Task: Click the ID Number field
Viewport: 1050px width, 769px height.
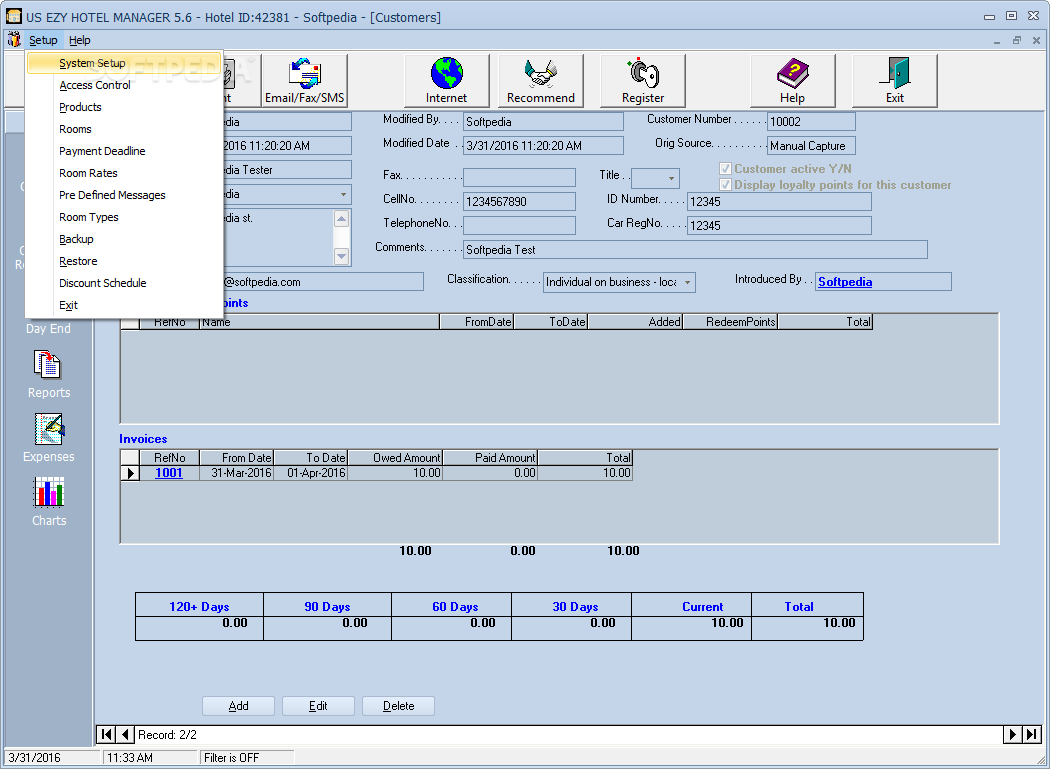Action: (779, 202)
